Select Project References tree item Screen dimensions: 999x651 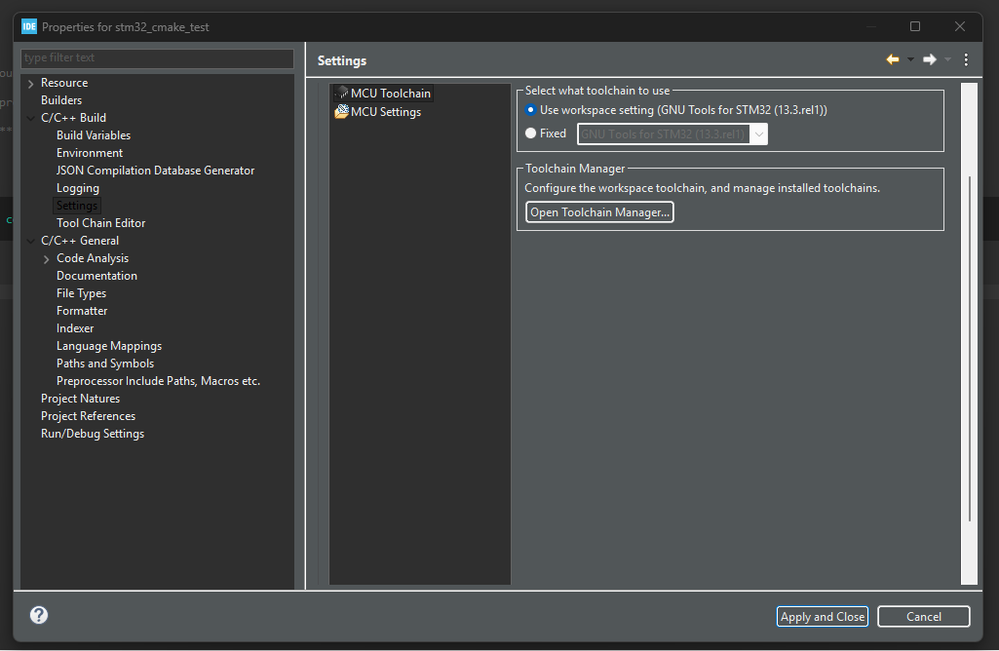point(88,416)
